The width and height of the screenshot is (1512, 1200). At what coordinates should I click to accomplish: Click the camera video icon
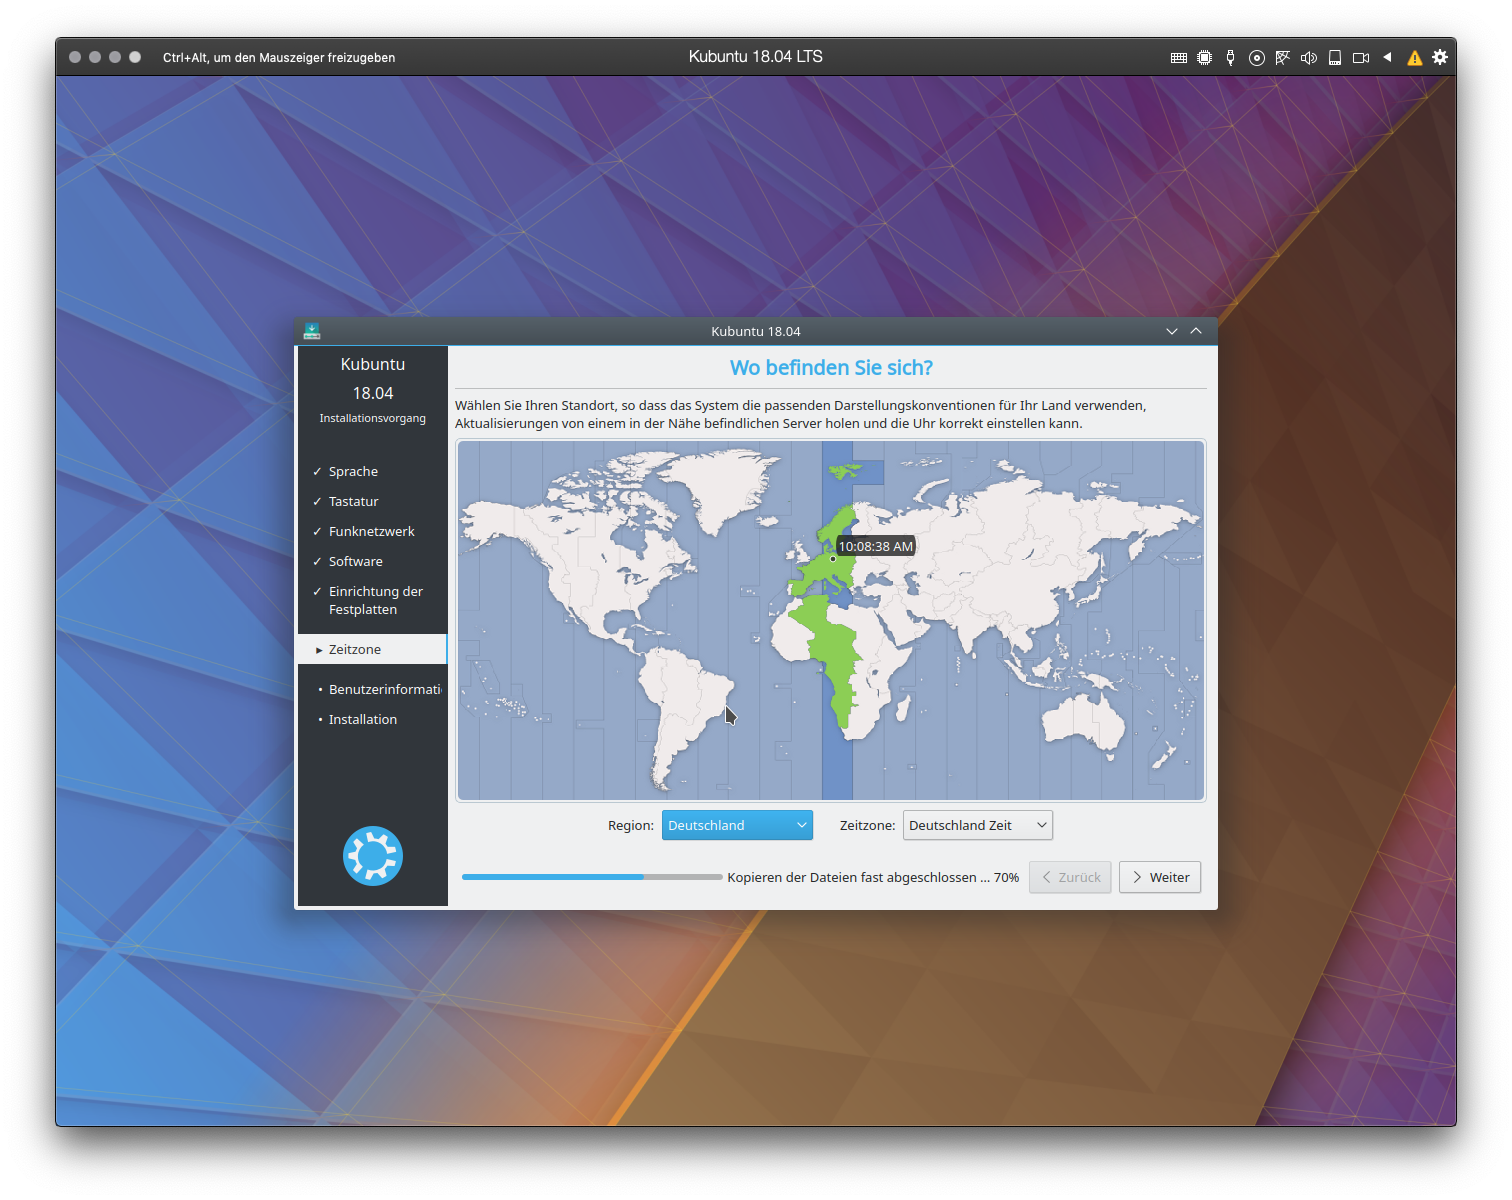click(x=1361, y=58)
